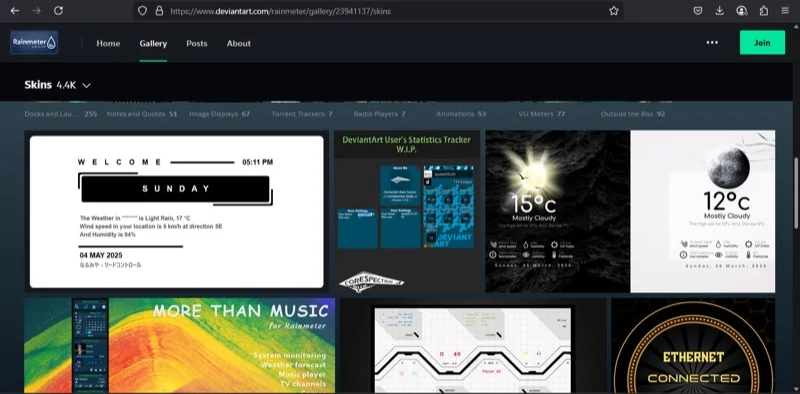This screenshot has height=394, width=800.
Task: Open the zigzag grid skin thumbnail
Action: pos(473,346)
